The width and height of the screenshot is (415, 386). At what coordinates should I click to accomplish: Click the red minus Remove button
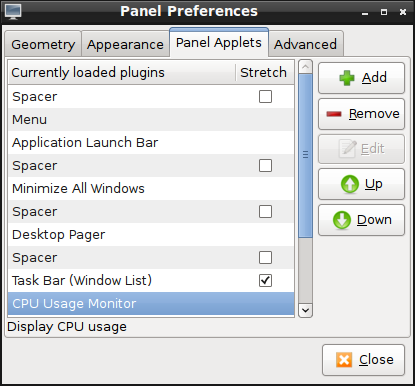click(x=361, y=114)
